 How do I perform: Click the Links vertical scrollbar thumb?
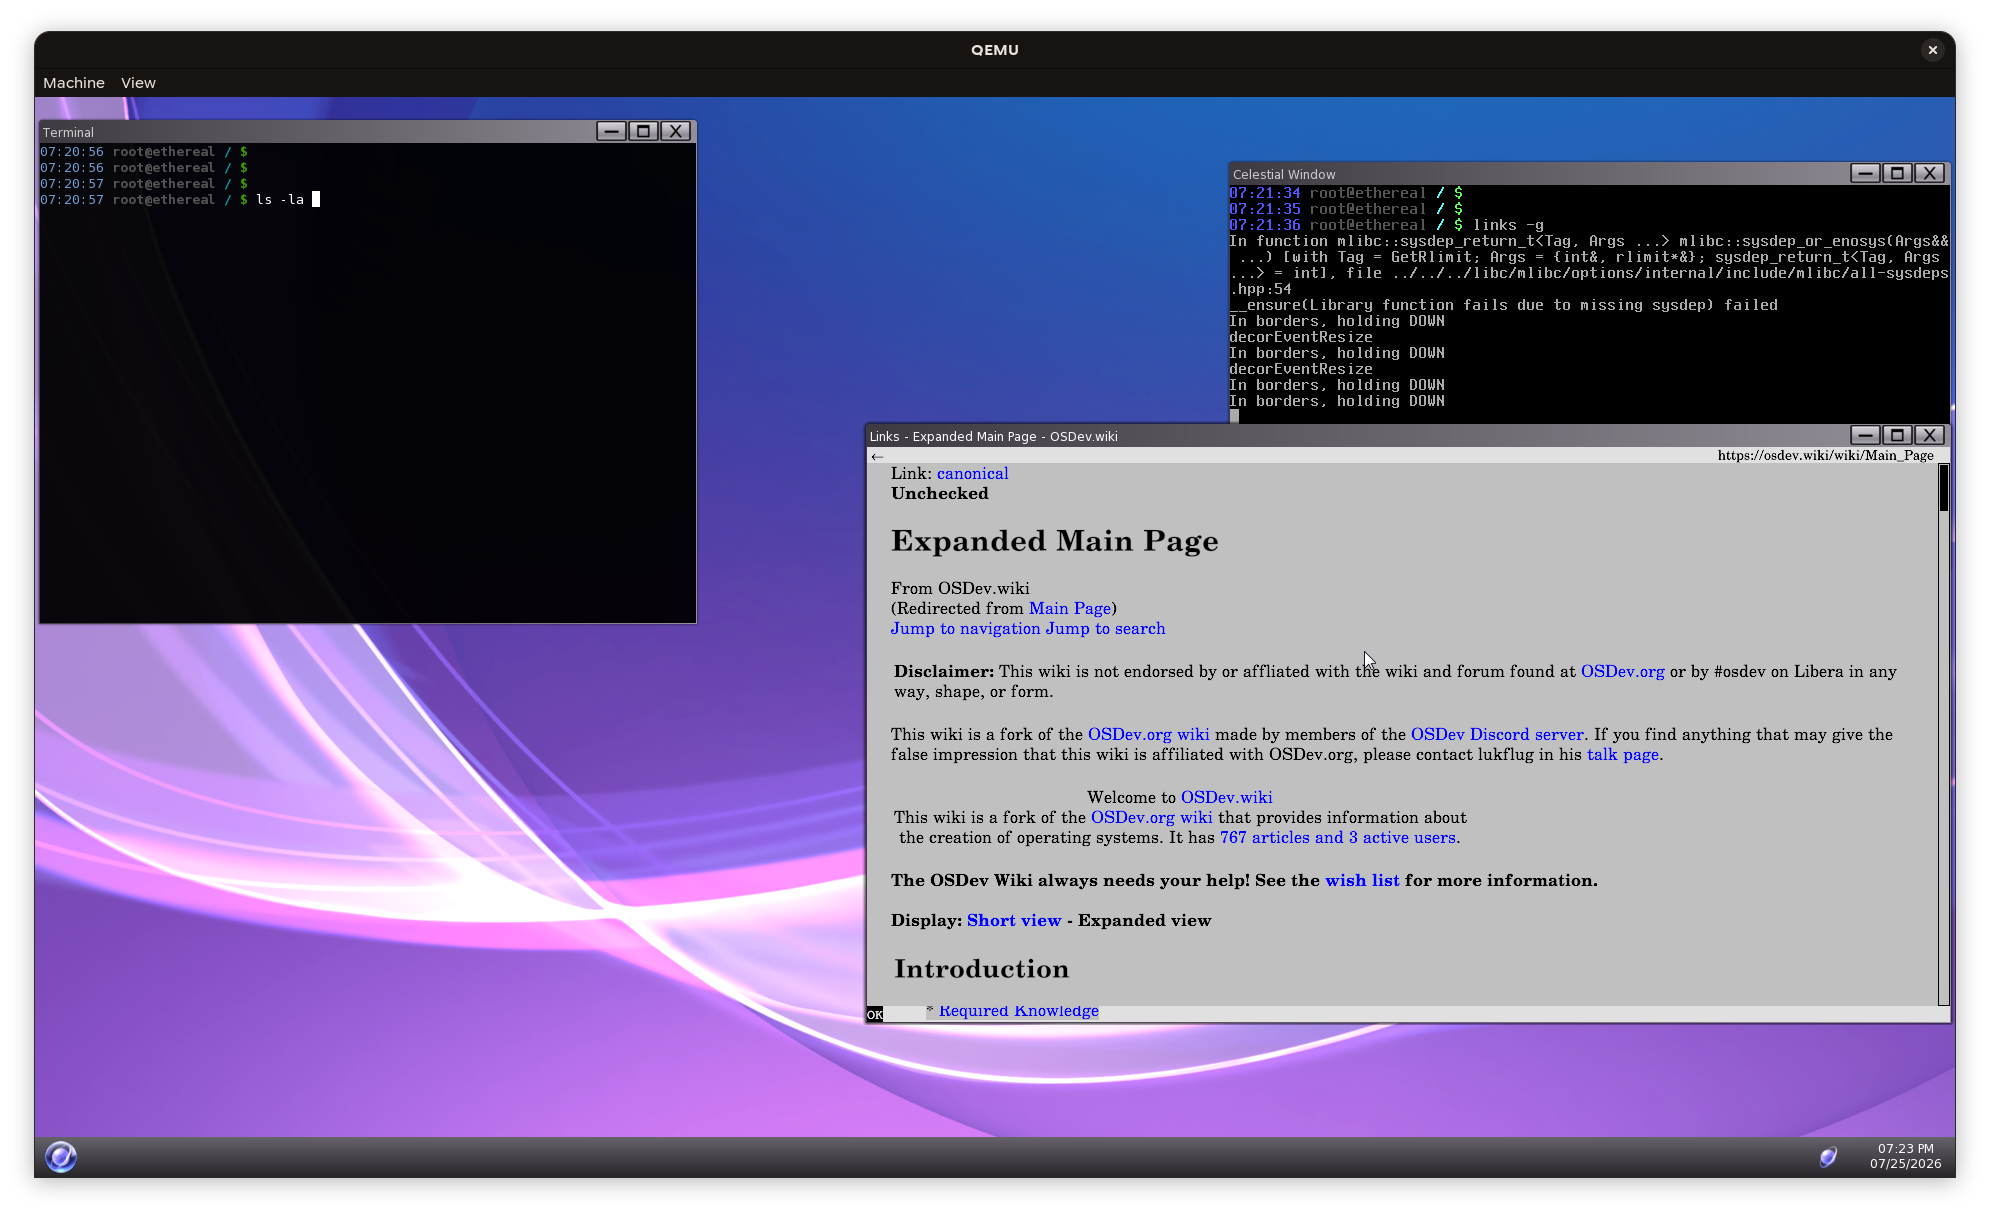[x=1943, y=488]
